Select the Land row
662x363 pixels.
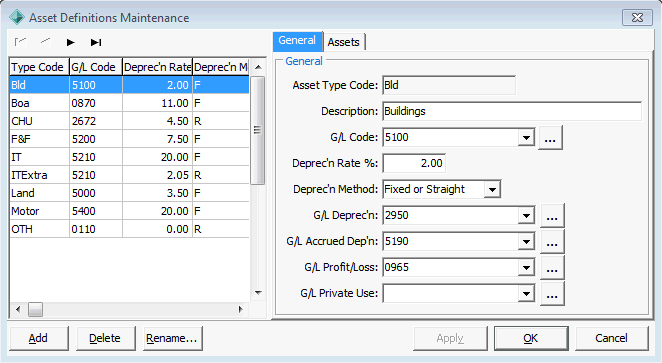click(129, 193)
